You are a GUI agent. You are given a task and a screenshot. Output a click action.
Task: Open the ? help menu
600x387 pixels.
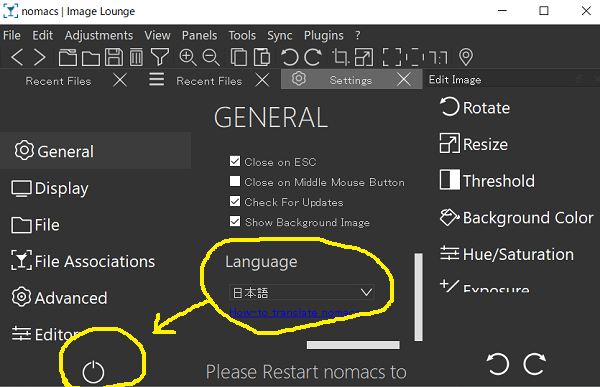[x=358, y=36]
